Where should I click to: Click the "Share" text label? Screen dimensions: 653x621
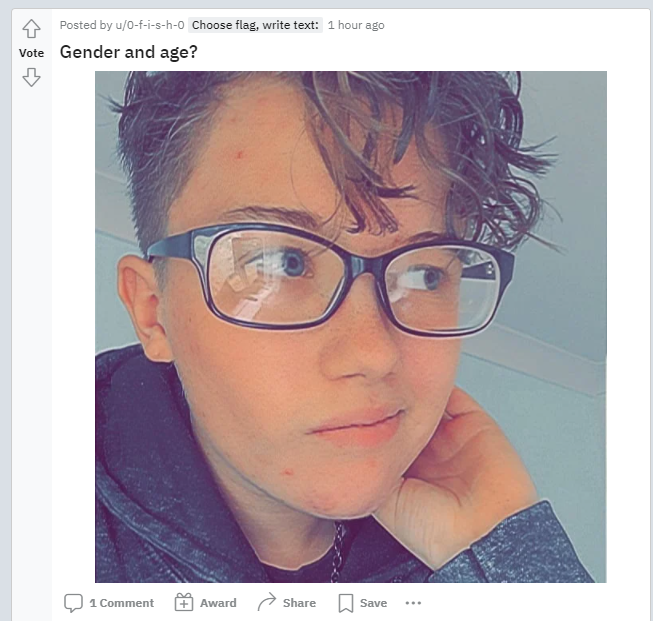pyautogui.click(x=299, y=603)
